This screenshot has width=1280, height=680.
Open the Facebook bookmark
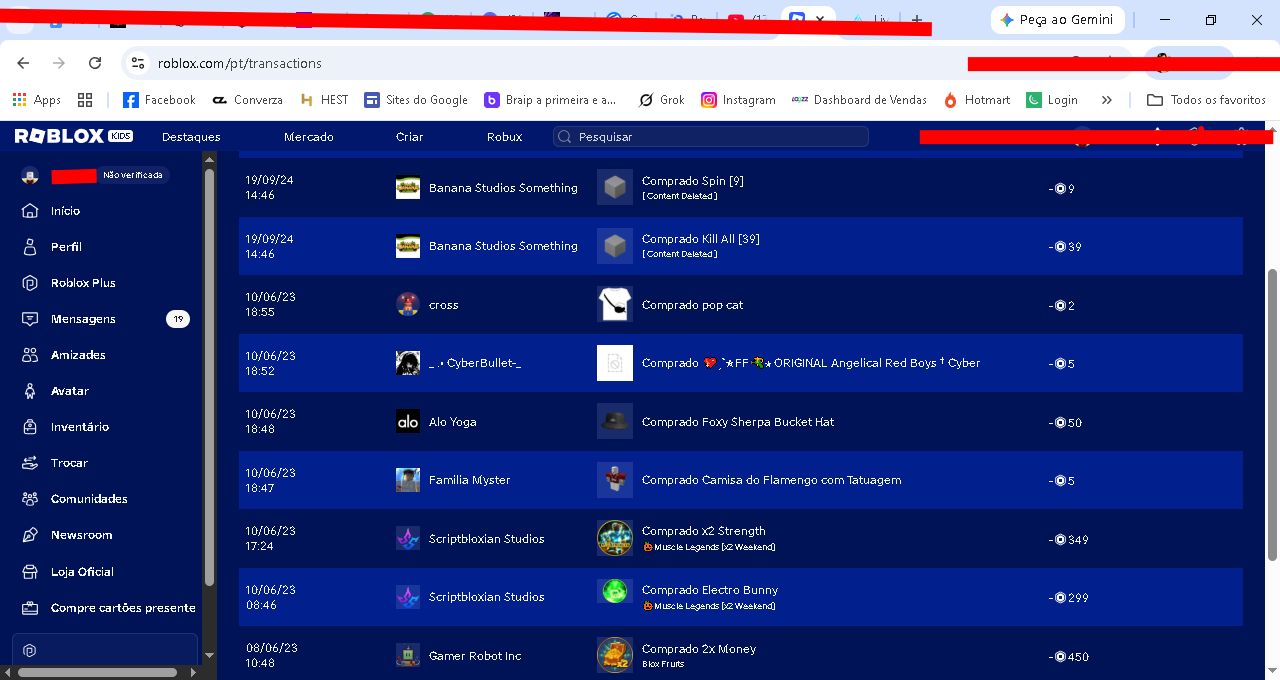pyautogui.click(x=159, y=100)
